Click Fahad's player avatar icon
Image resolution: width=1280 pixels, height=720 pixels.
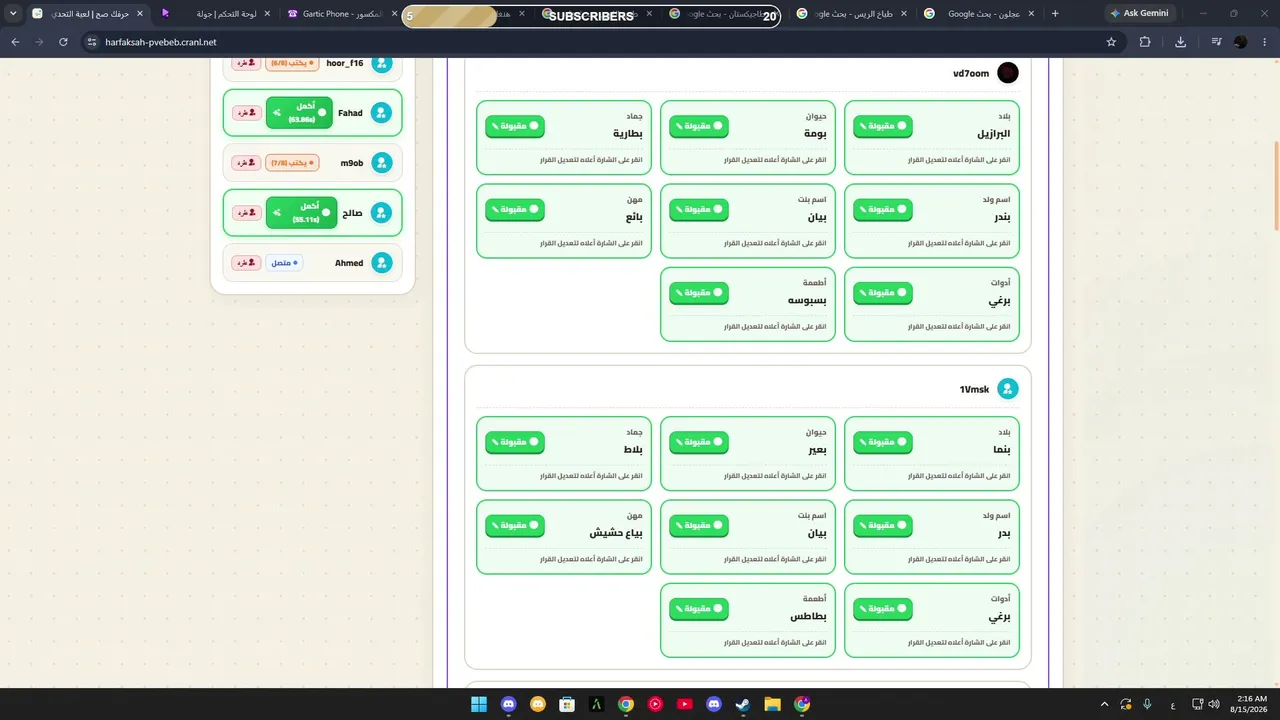click(381, 113)
